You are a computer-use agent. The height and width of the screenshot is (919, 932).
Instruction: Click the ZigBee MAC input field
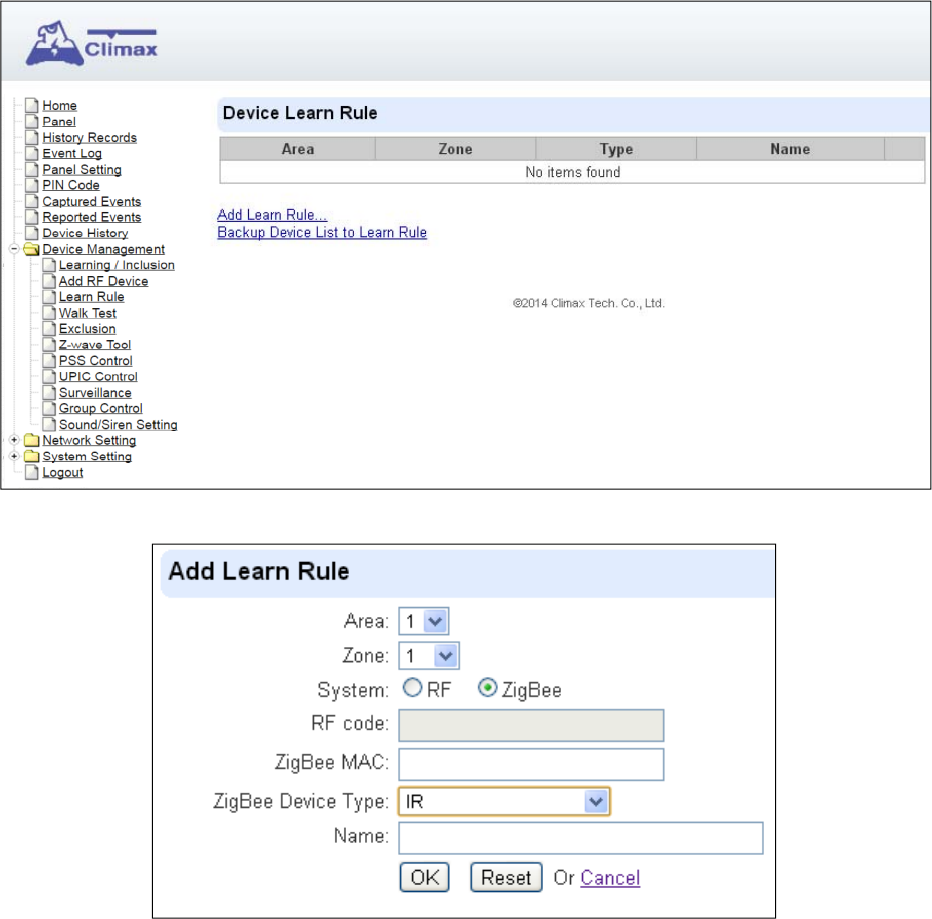coord(531,764)
